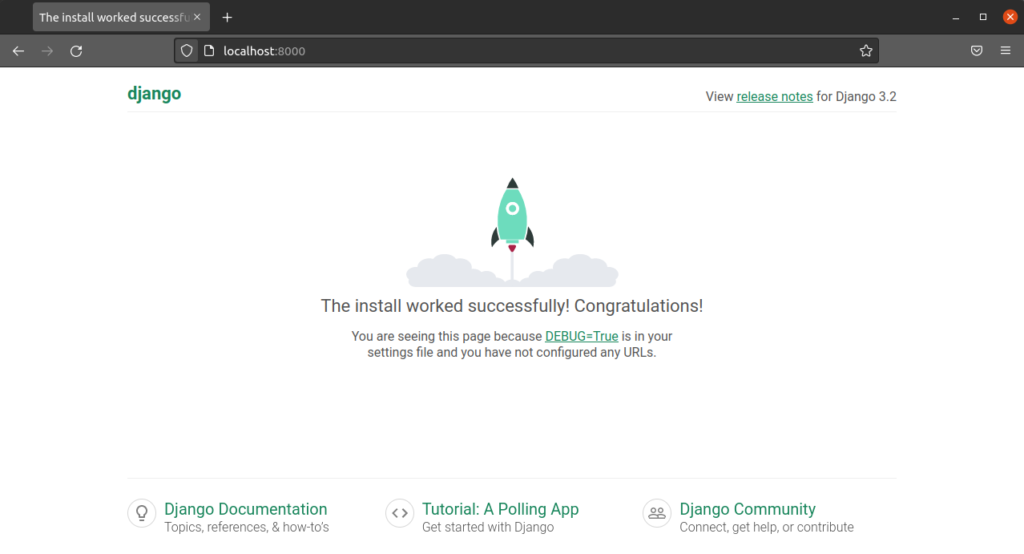Open the Firefox hamburger menu
The width and height of the screenshot is (1024, 554).
[1005, 51]
